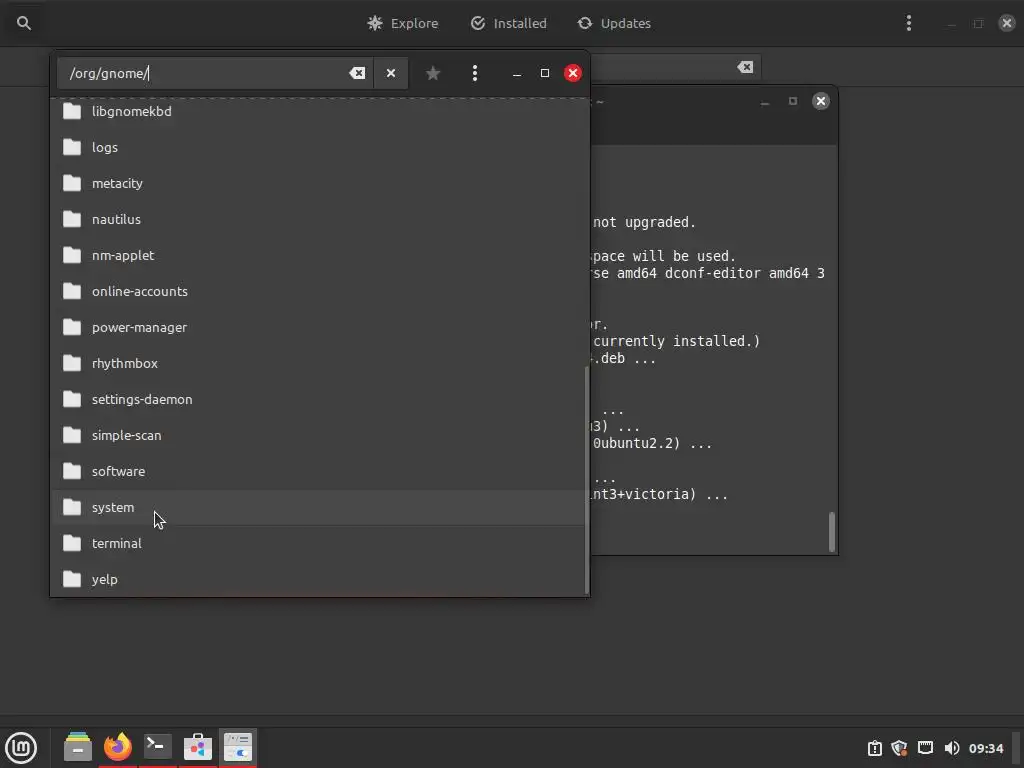Click the dconf Editor folder list scrollbar
The image size is (1024, 768).
coord(586,480)
